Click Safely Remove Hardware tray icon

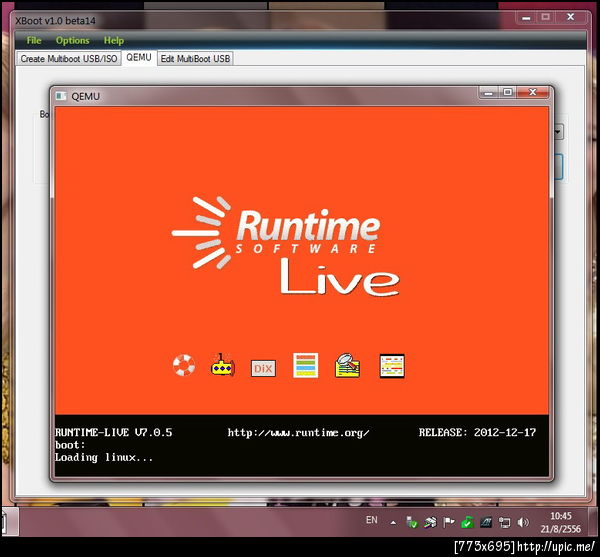(411, 522)
